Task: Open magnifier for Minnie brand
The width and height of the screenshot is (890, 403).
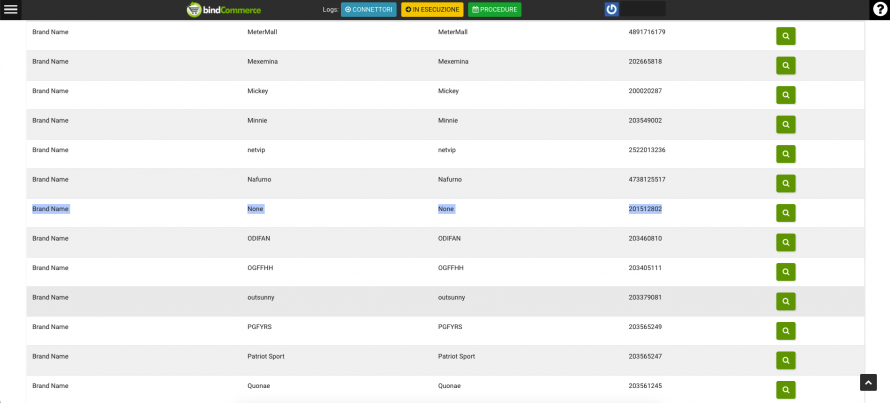Action: (786, 124)
